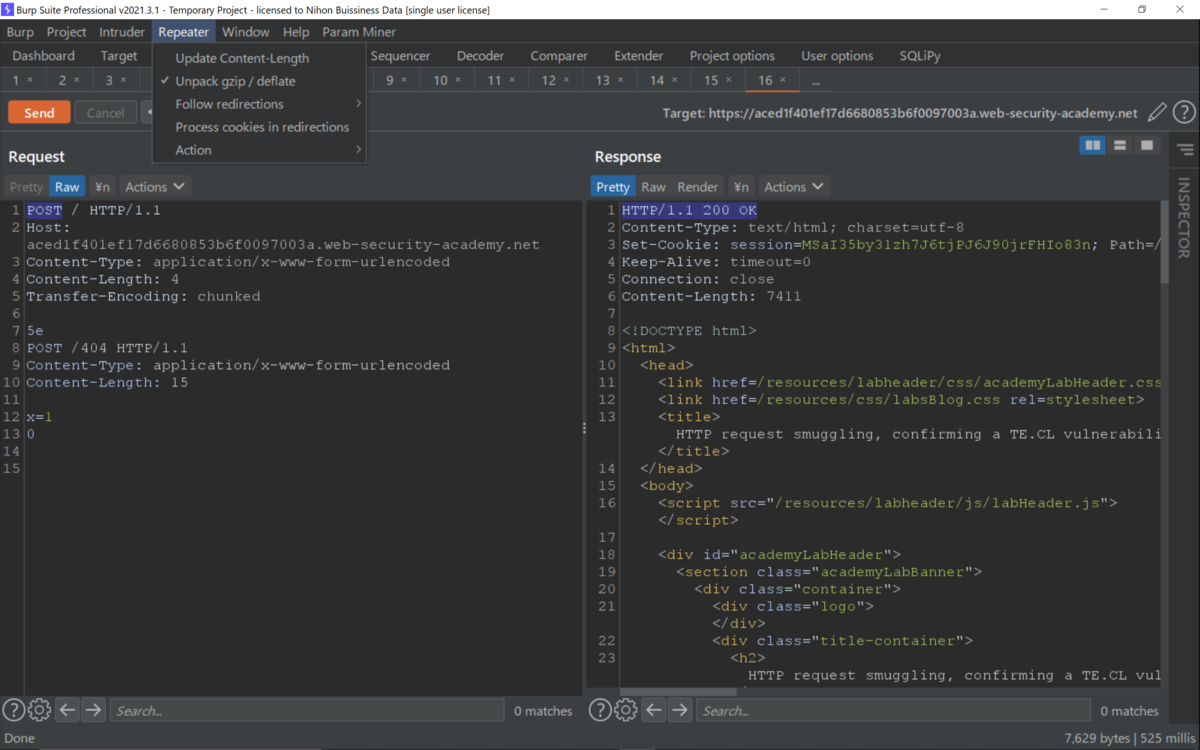
Task: Select the combined single-pane layout icon
Action: tap(1147, 146)
